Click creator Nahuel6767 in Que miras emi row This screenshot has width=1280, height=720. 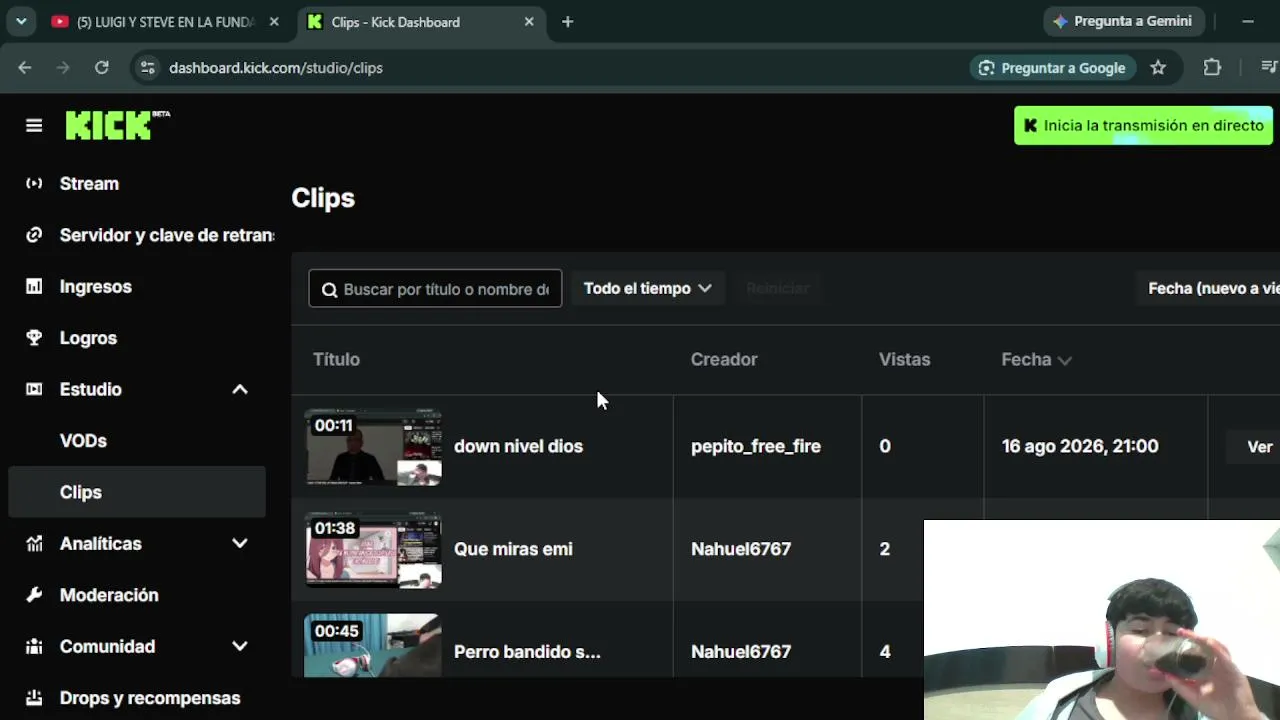[741, 549]
